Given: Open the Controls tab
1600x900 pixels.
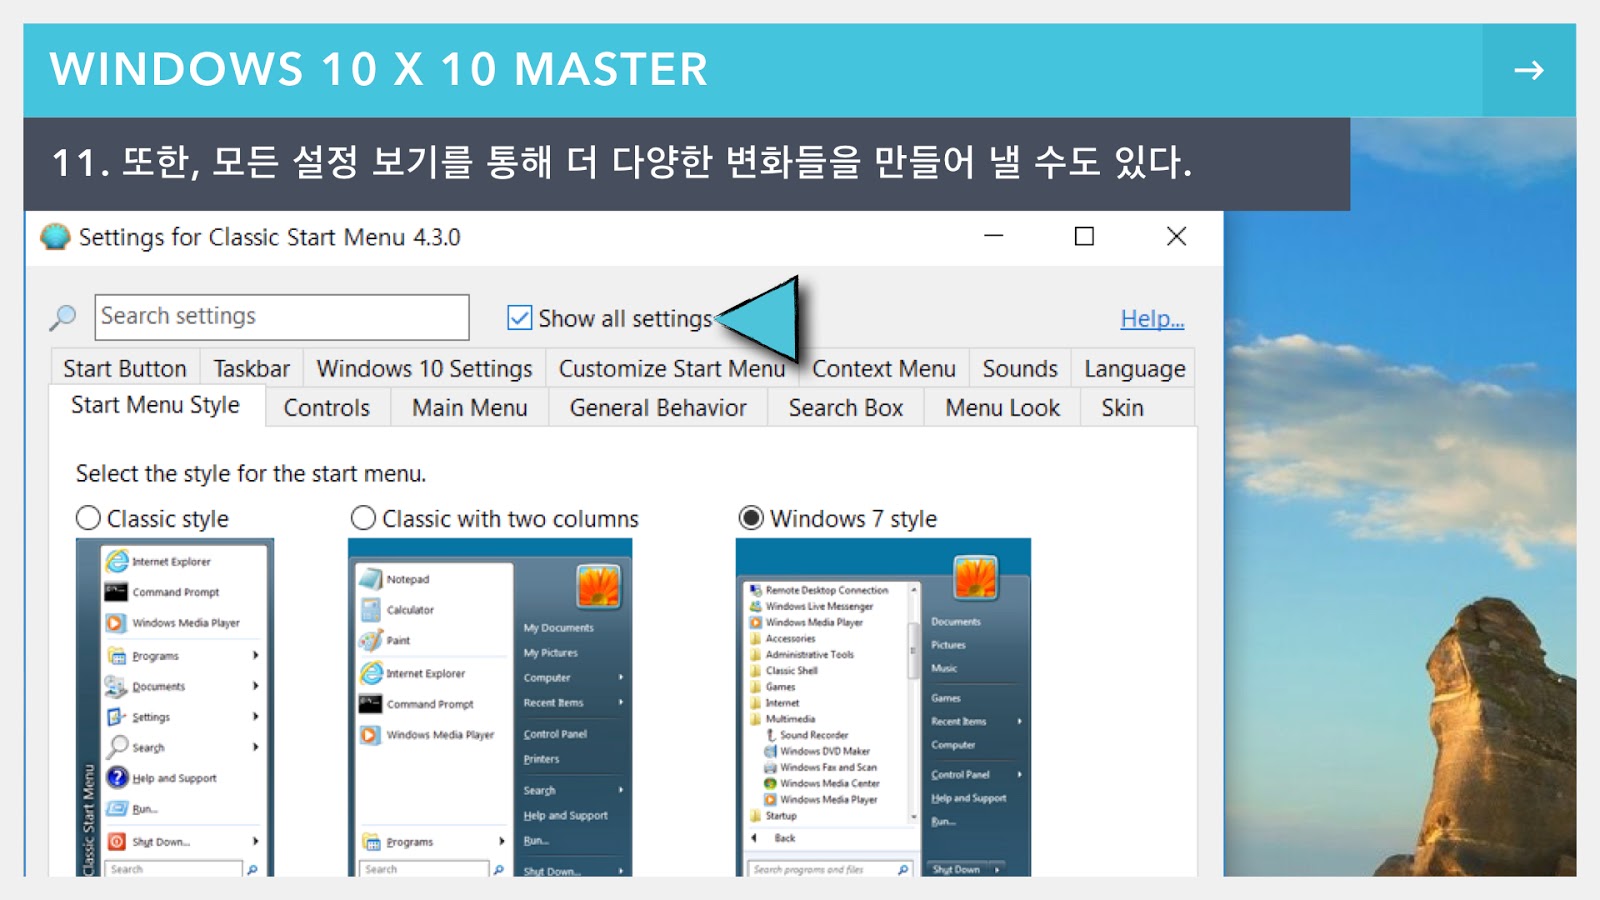Looking at the screenshot, I should point(327,408).
